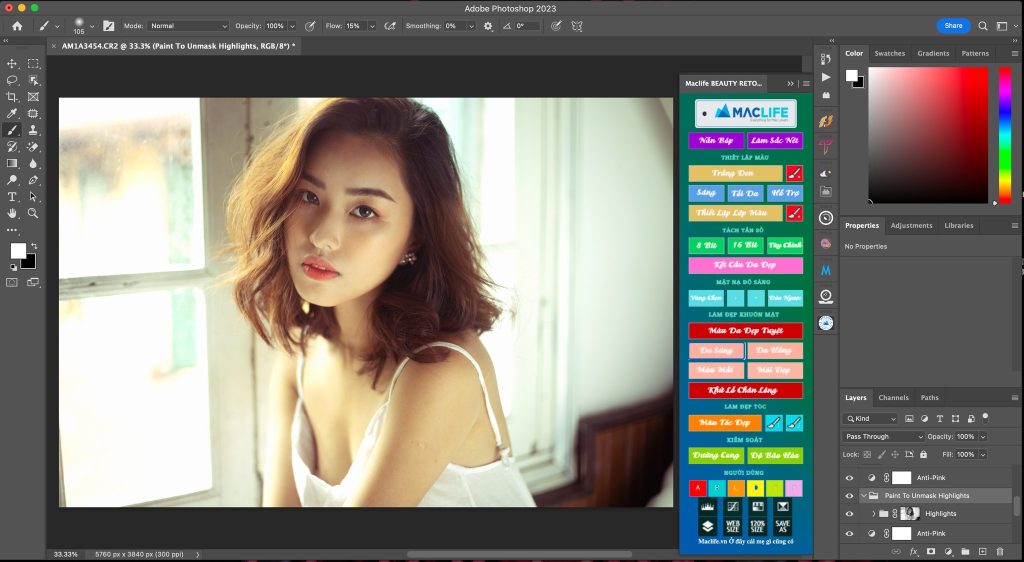The image size is (1024, 562).
Task: Open the Brush Settings panel icon
Action: [x=108, y=26]
